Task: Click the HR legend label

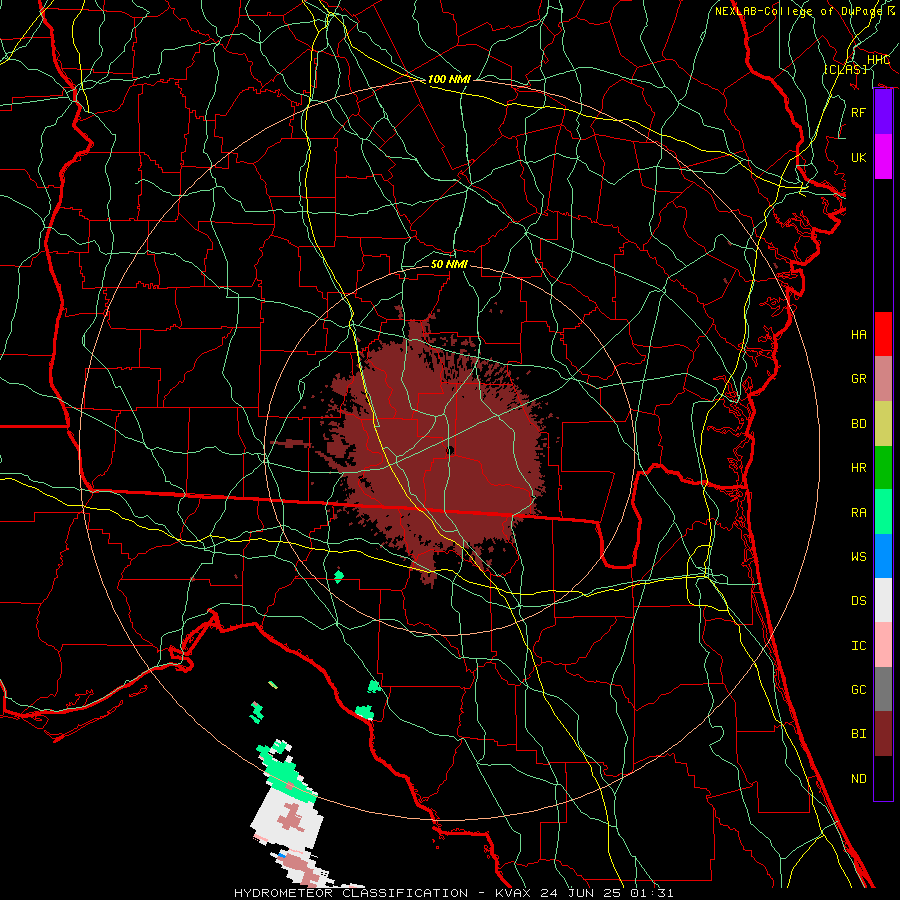Action: (859, 468)
